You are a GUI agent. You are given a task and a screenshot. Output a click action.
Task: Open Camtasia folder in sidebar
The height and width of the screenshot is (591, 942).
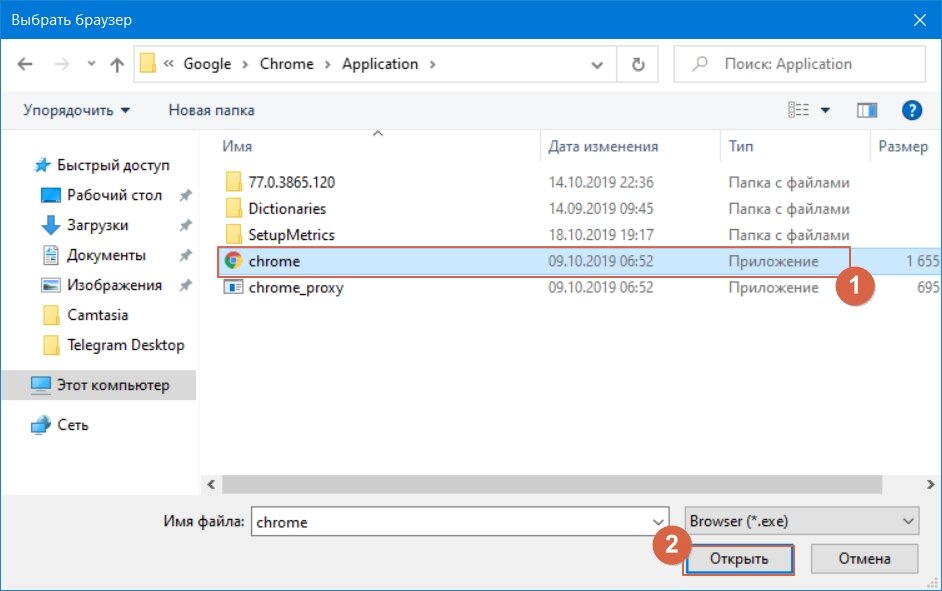pyautogui.click(x=97, y=315)
